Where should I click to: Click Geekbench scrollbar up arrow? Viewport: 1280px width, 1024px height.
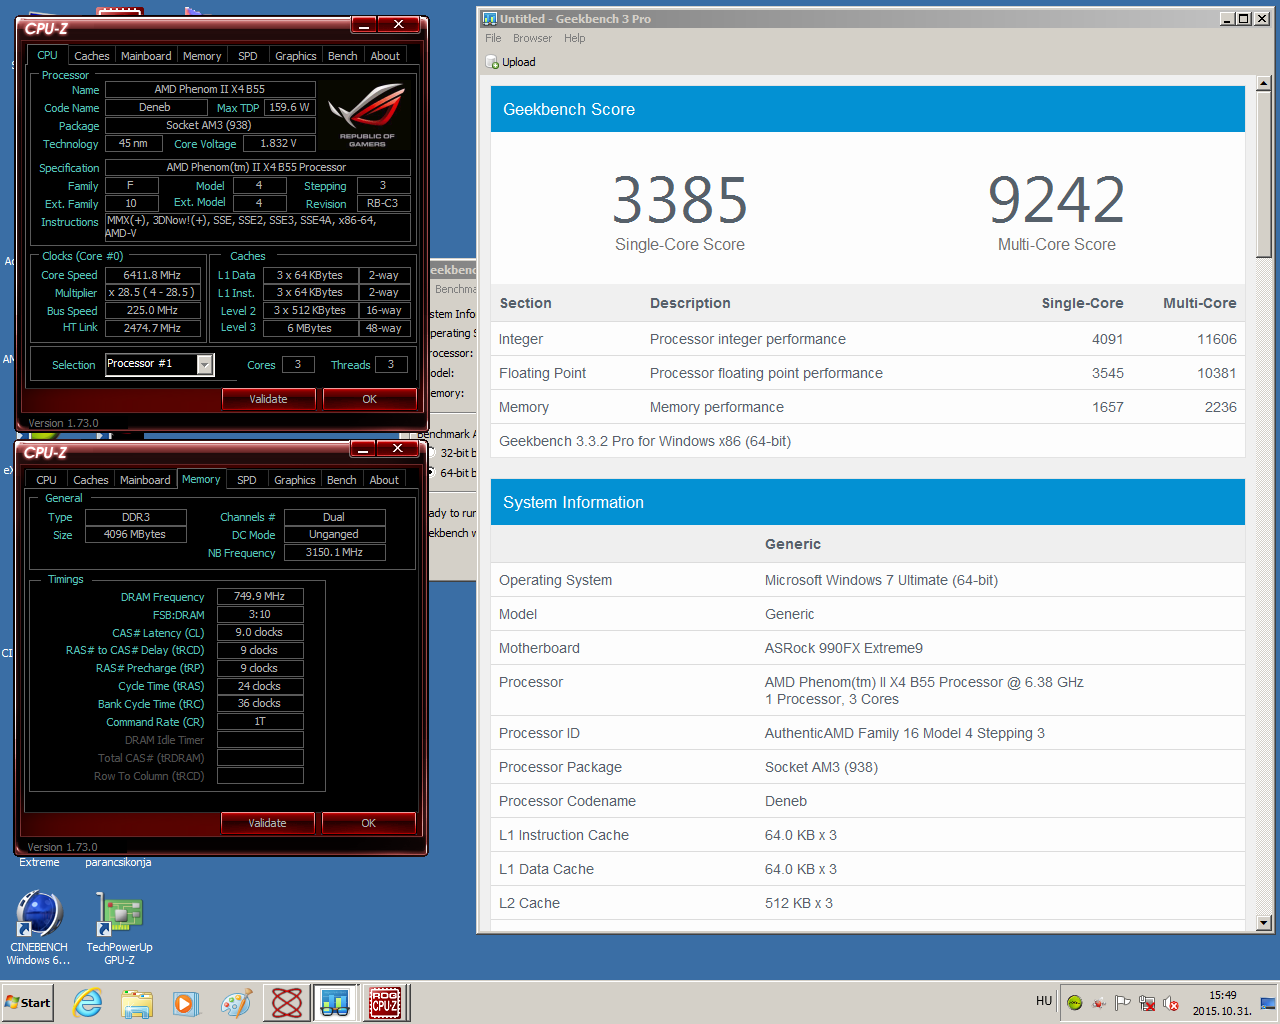point(1264,83)
